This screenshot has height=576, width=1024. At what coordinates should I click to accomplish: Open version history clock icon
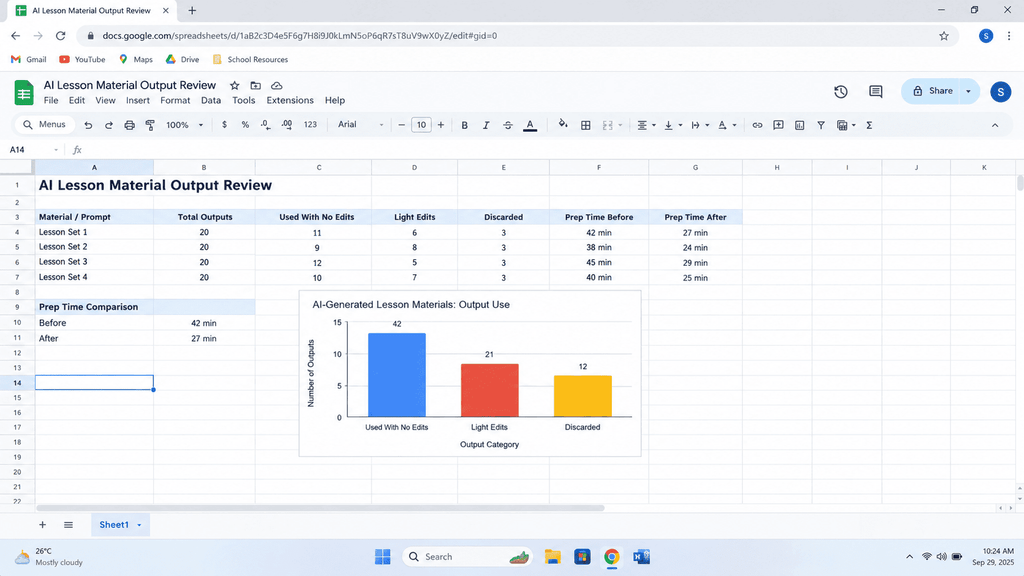841,91
